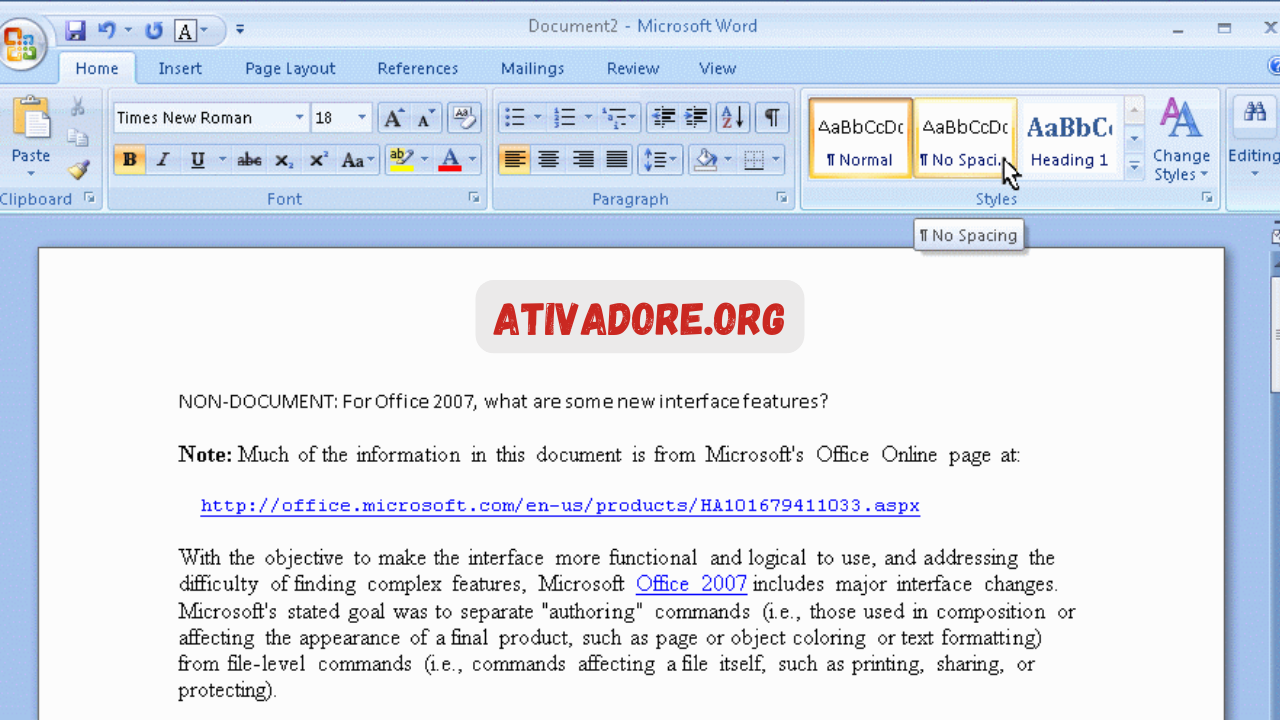Clear formatting with eraser icon

463,118
